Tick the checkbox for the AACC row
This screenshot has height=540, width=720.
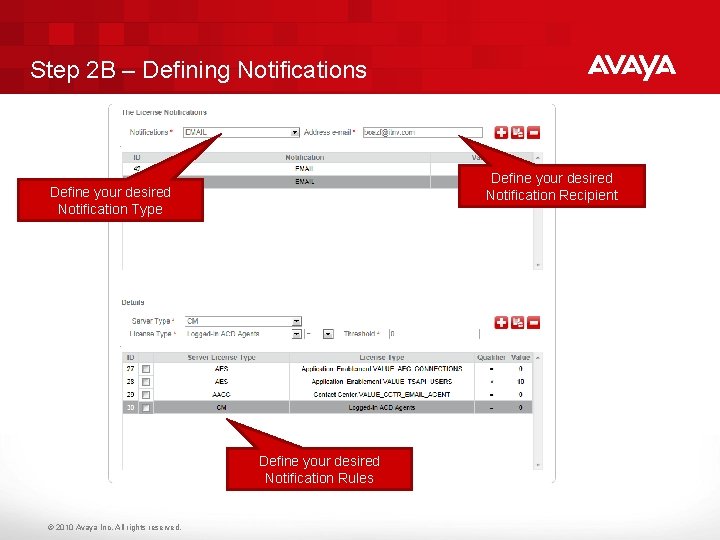(146, 394)
